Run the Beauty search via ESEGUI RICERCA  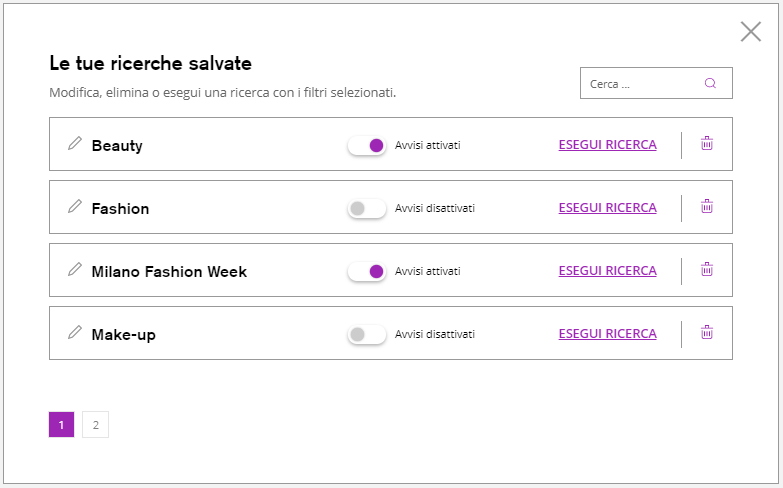pyautogui.click(x=607, y=145)
